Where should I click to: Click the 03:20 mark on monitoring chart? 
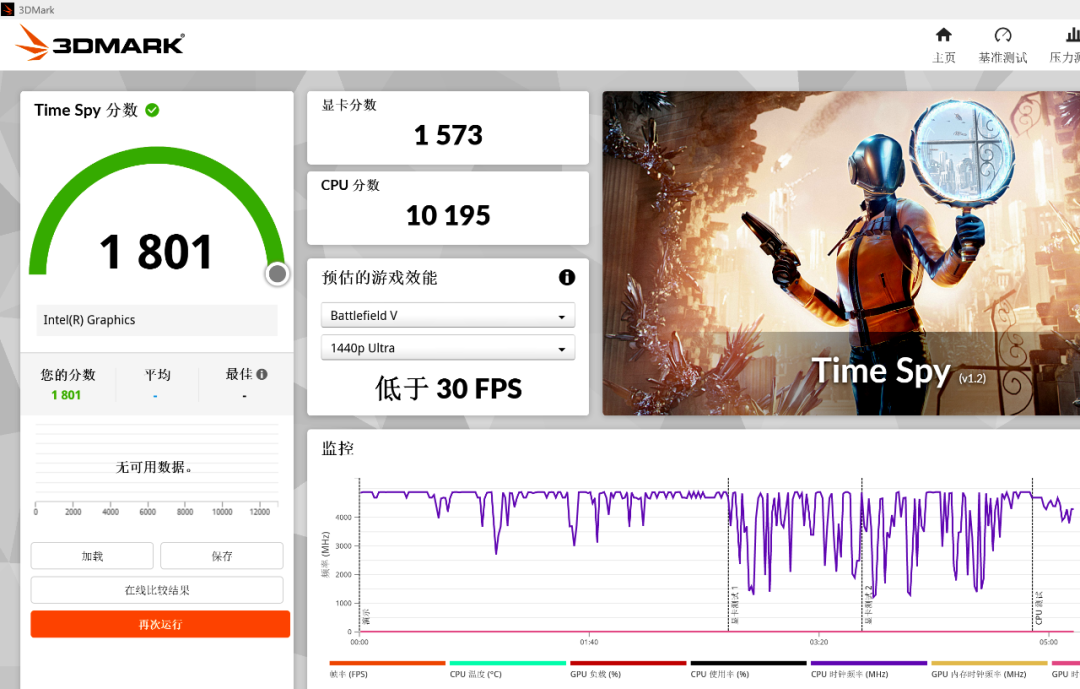(x=818, y=641)
